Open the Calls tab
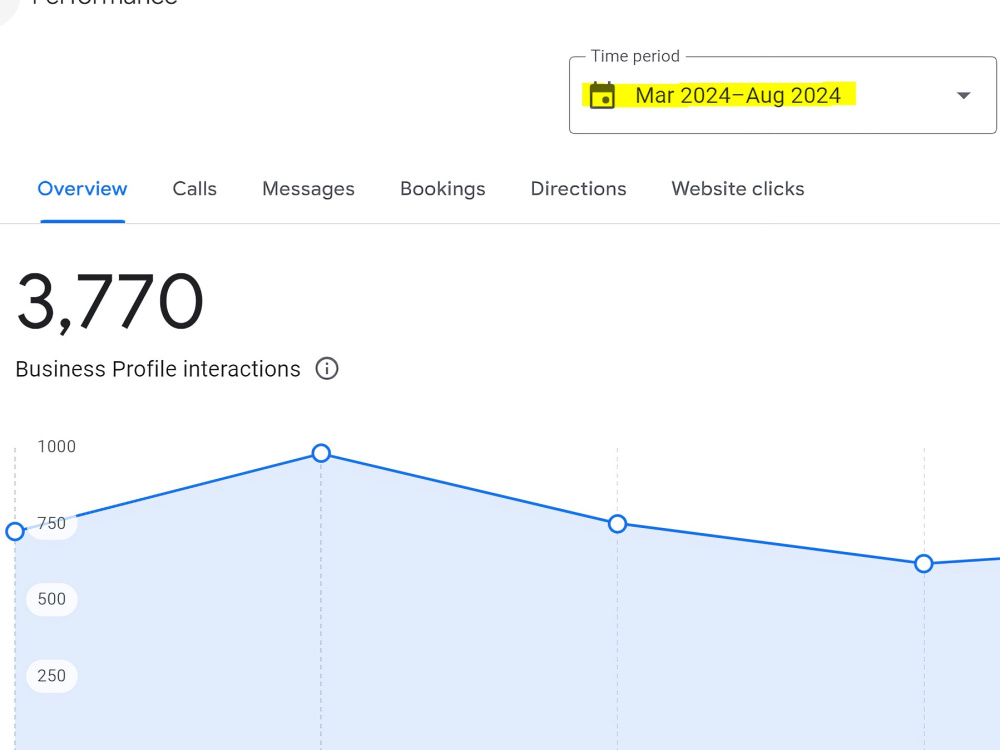Screen dimensions: 1000x750 click(195, 189)
